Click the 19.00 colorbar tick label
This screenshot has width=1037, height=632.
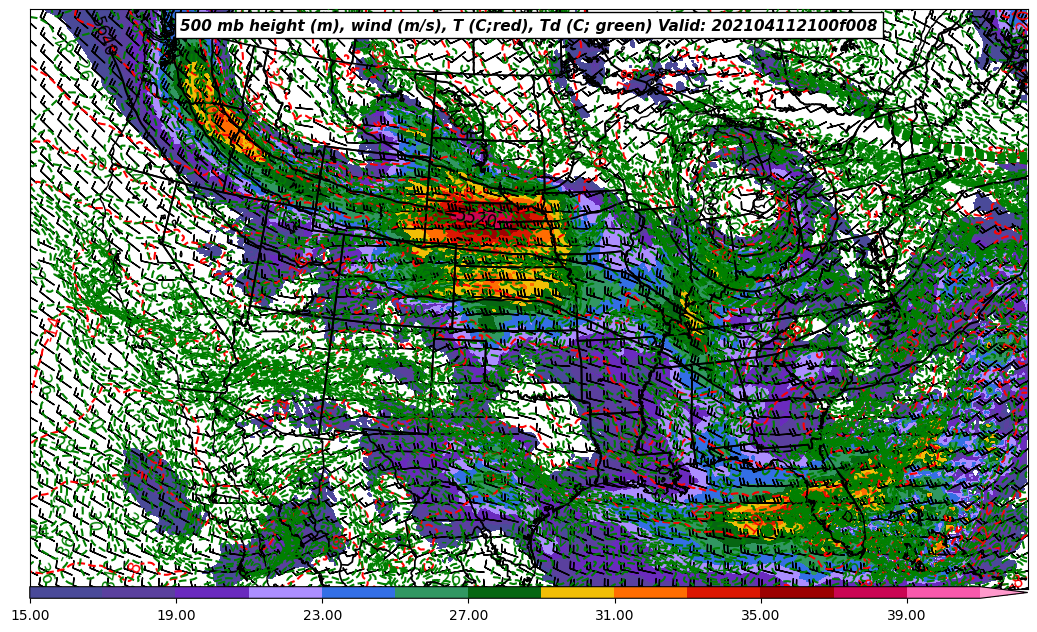pyautogui.click(x=177, y=616)
